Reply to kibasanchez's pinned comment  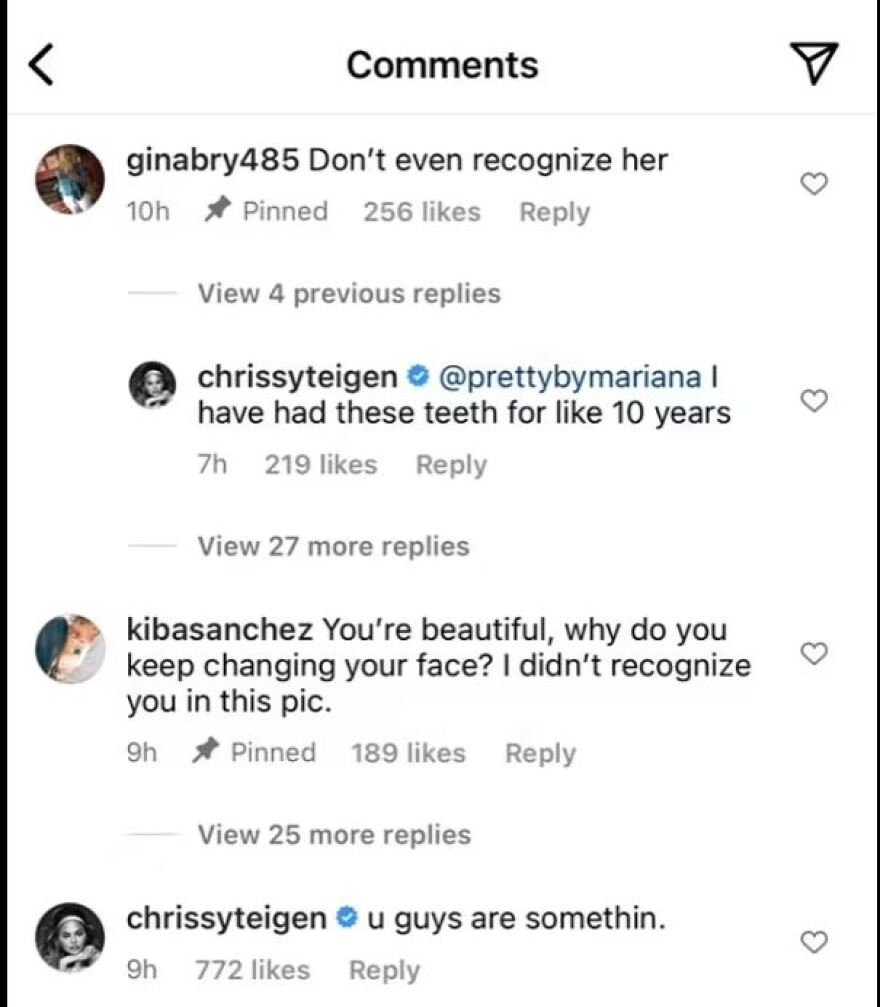(540, 753)
